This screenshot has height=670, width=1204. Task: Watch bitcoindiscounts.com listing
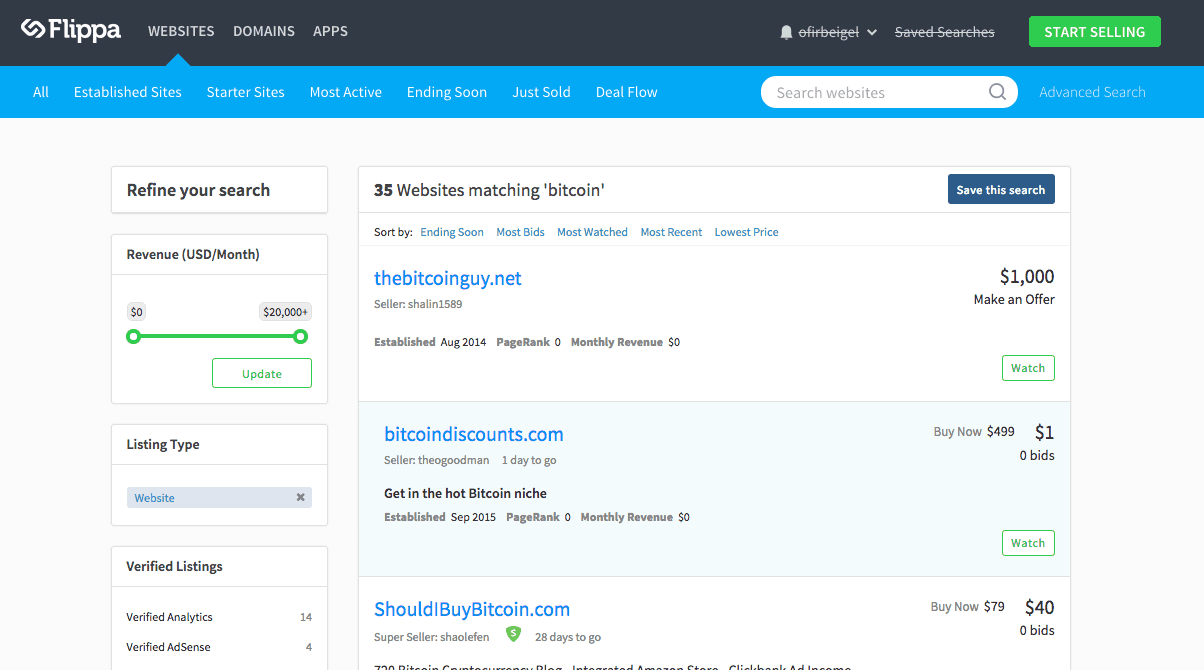1028,543
